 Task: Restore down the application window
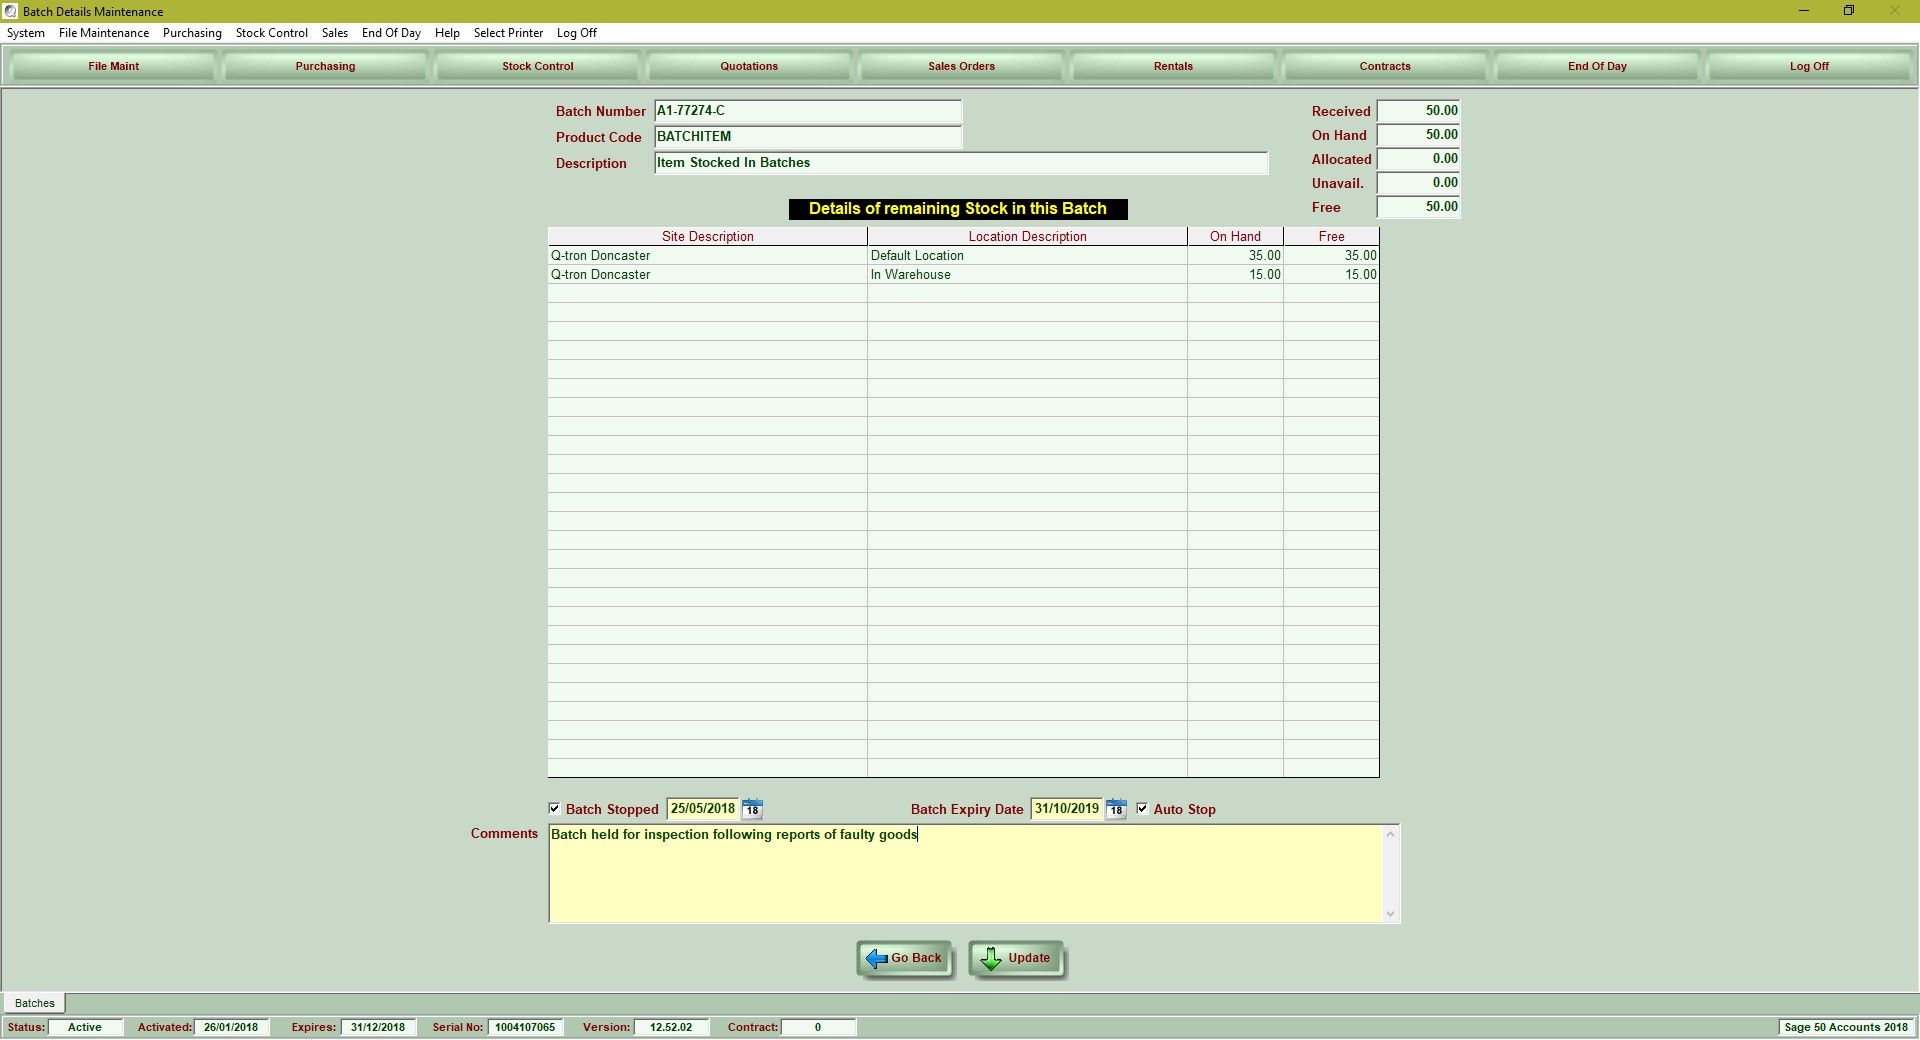tap(1849, 11)
